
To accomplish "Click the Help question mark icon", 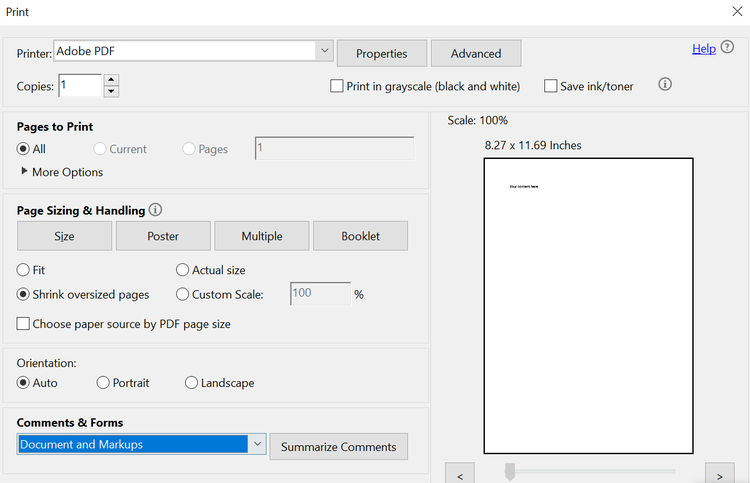I will click(x=727, y=48).
